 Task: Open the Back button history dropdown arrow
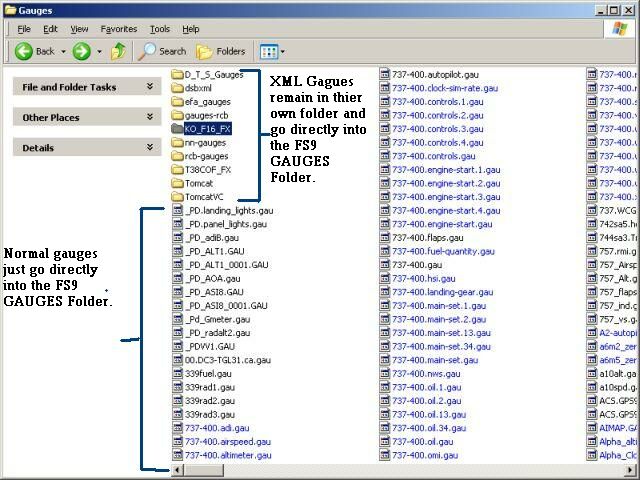[63, 51]
